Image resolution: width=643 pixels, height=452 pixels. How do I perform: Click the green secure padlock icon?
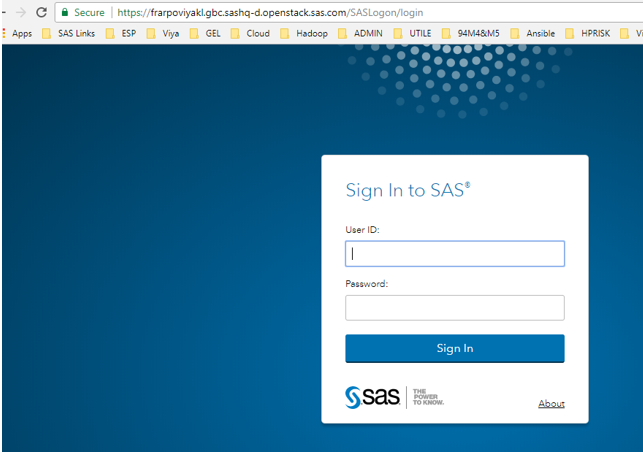(x=65, y=12)
